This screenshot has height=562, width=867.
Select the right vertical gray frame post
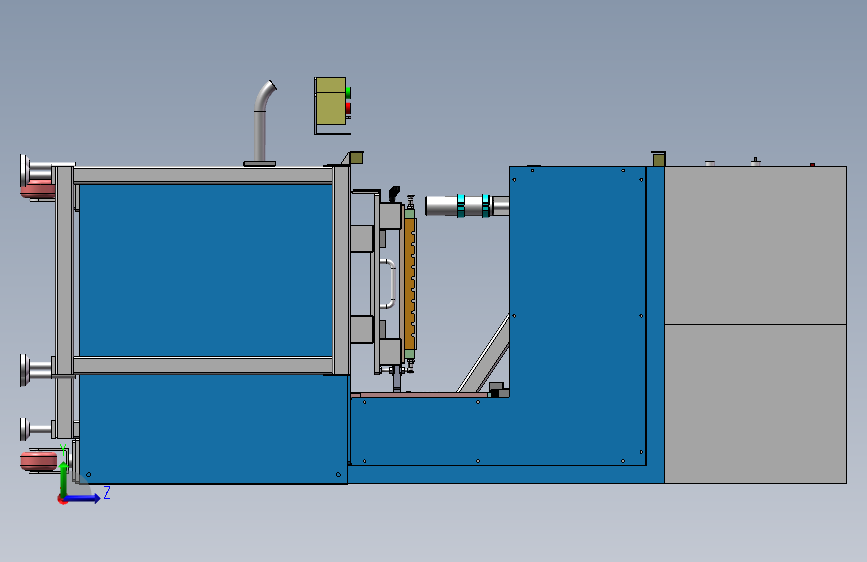pyautogui.click(x=341, y=270)
